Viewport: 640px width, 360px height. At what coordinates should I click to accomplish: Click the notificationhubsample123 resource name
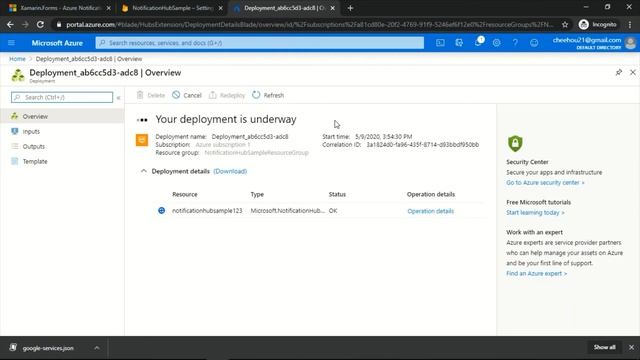[207, 211]
